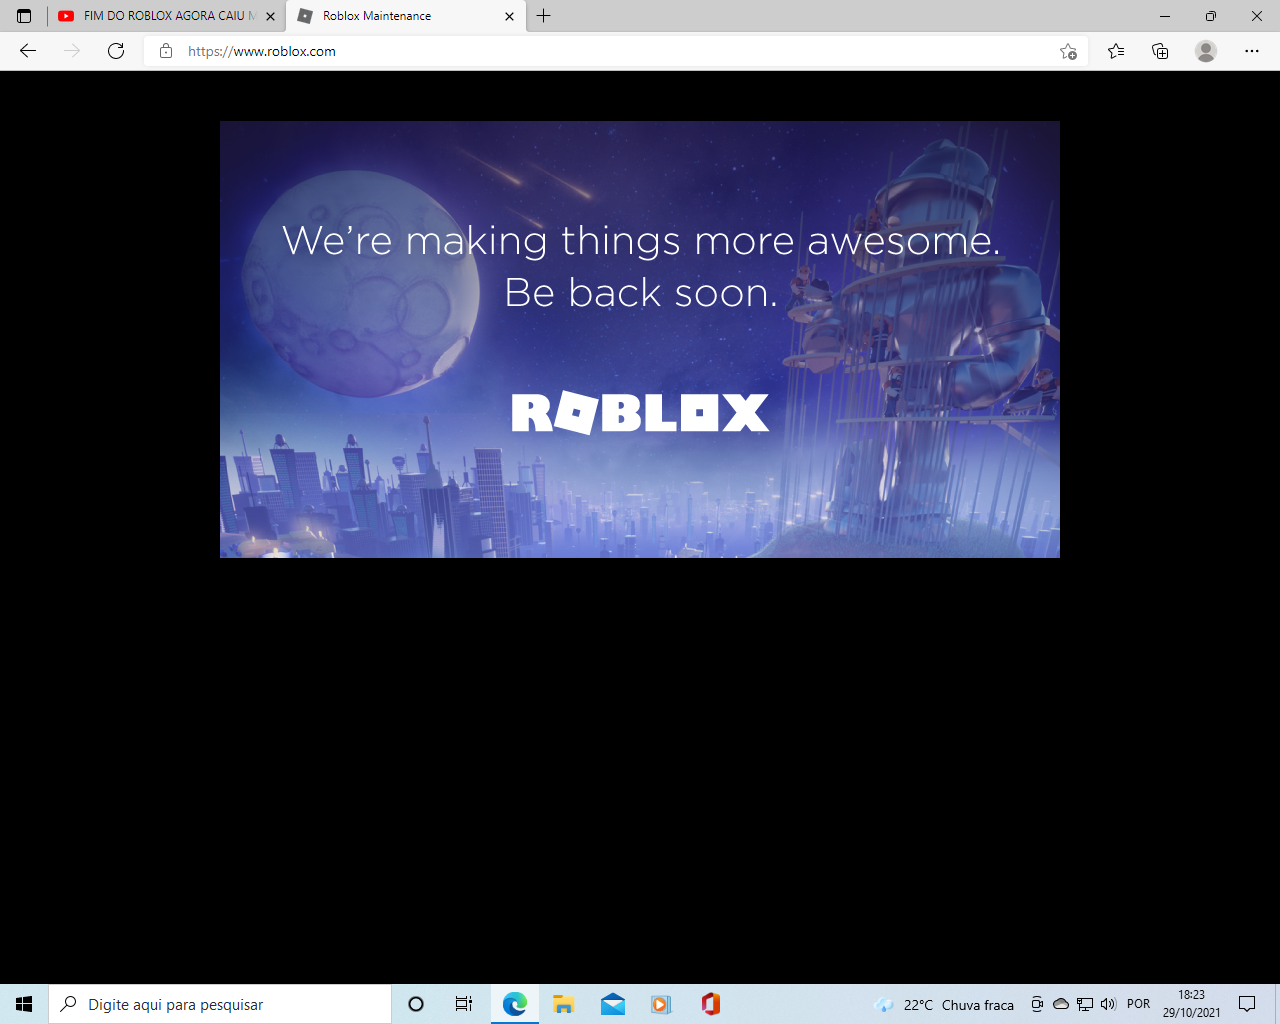Add this page to favorites
Viewport: 1280px width, 1024px height.
[x=1068, y=51]
